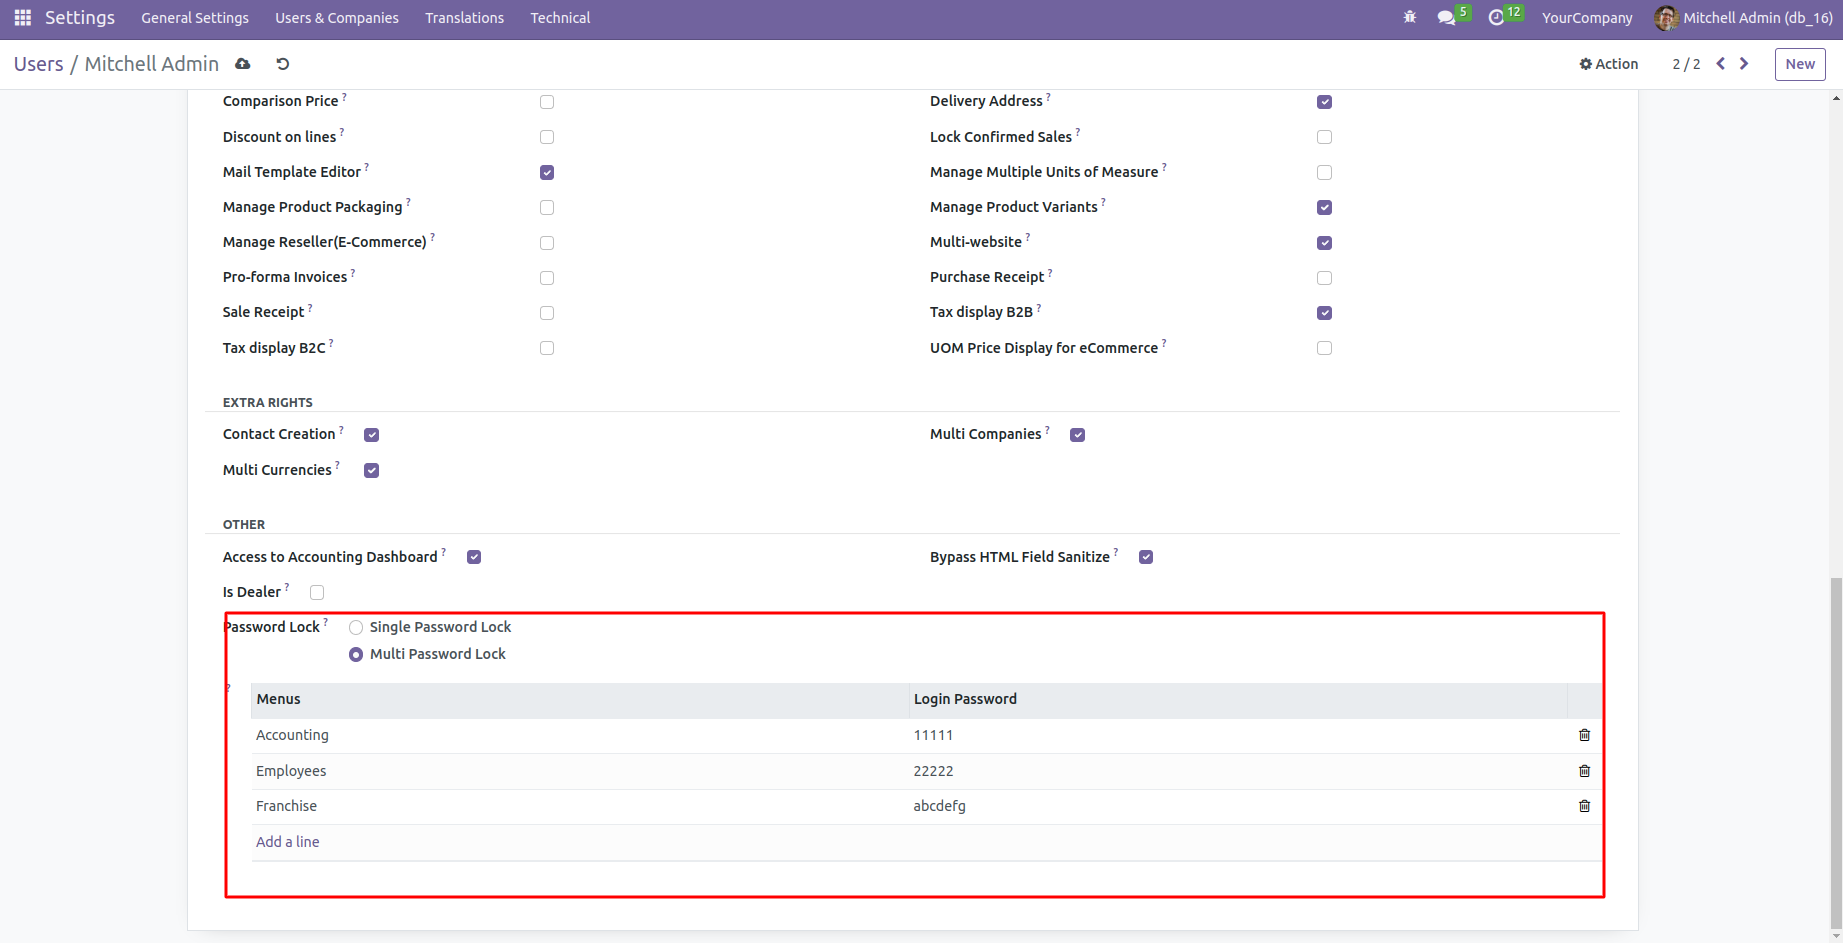Delete the Accounting password lock row
Image resolution: width=1843 pixels, height=943 pixels.
pos(1584,735)
